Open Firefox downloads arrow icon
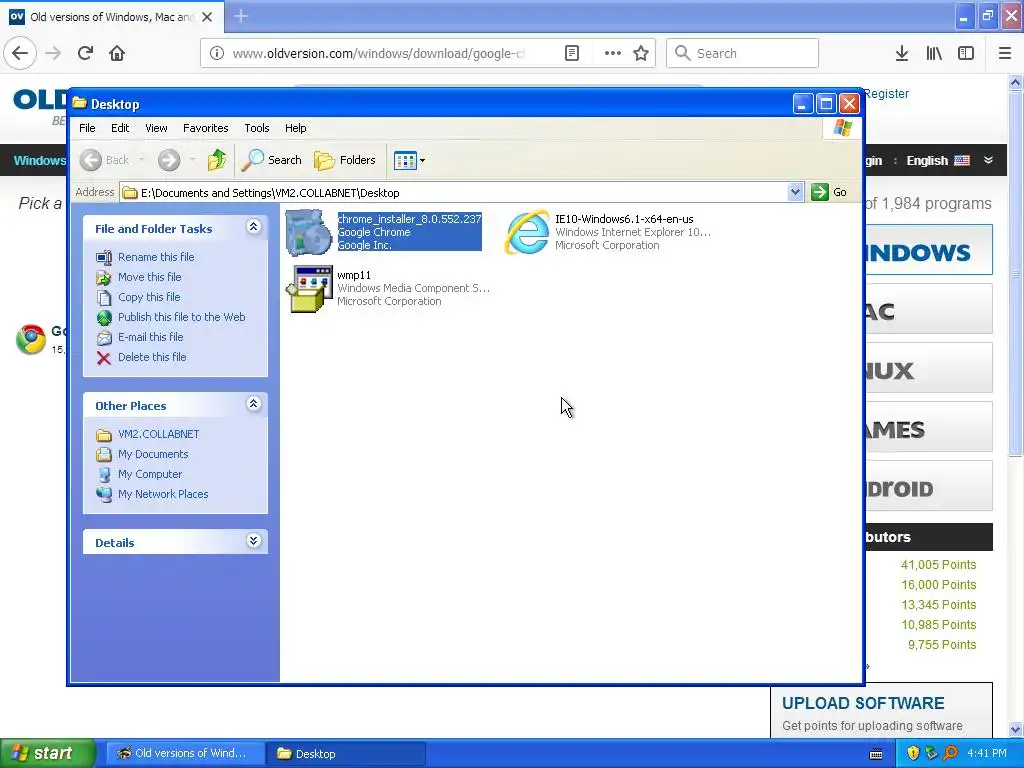 902,53
